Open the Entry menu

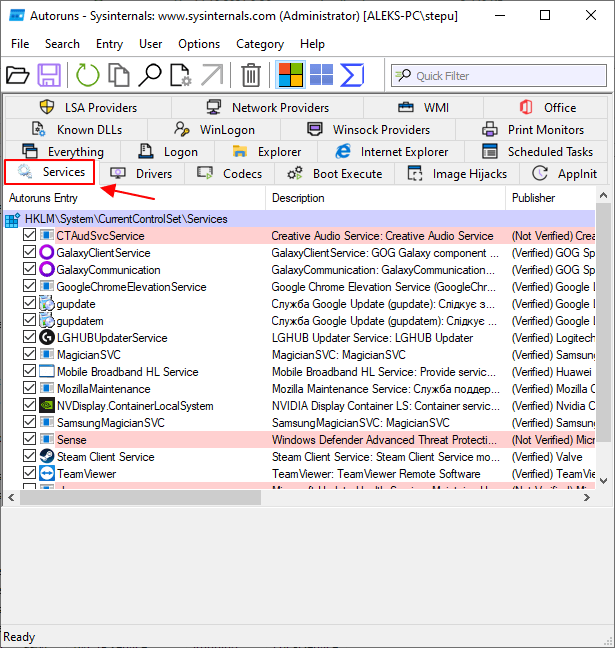pyautogui.click(x=110, y=44)
